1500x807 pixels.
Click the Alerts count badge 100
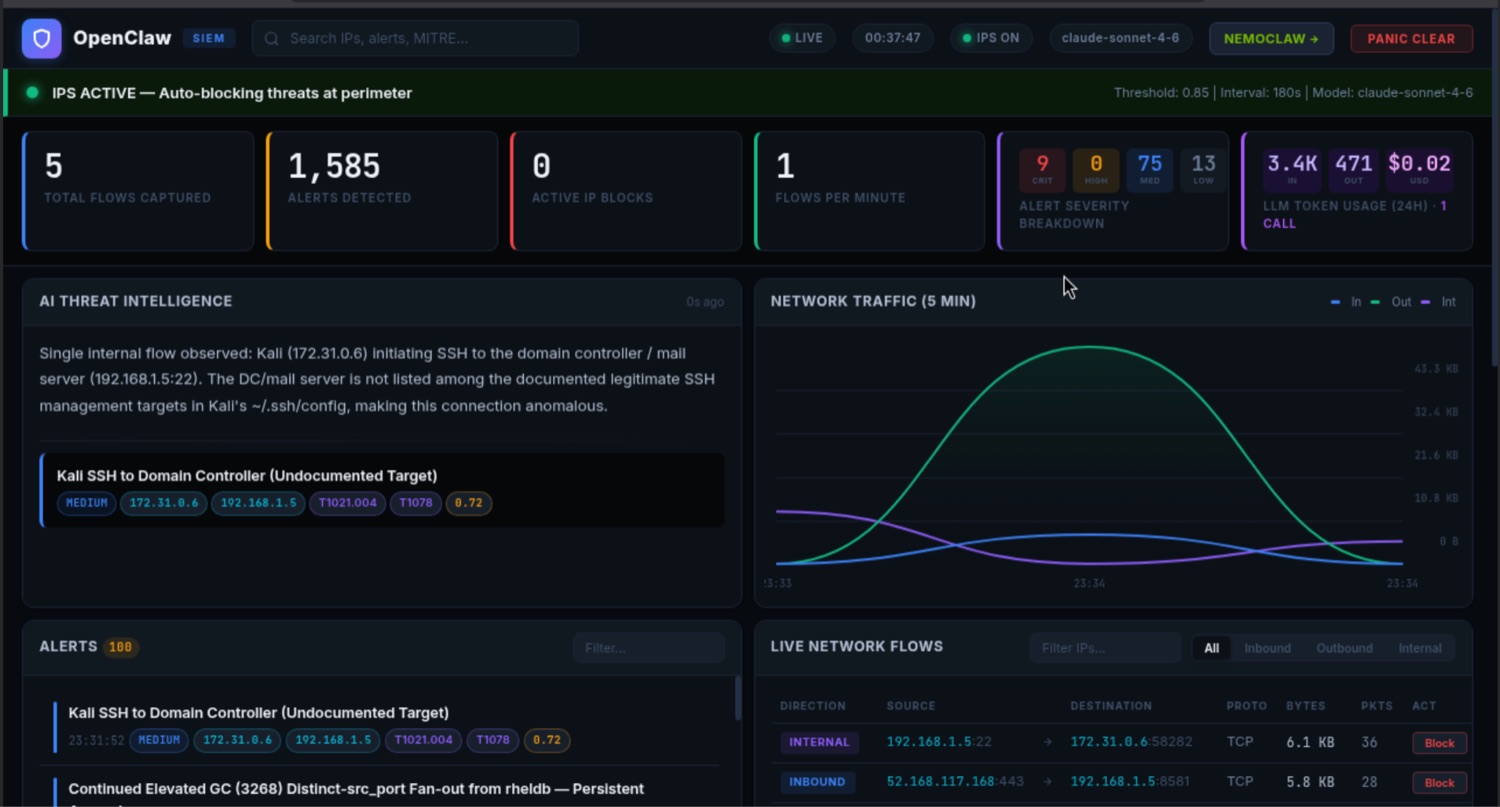(120, 647)
